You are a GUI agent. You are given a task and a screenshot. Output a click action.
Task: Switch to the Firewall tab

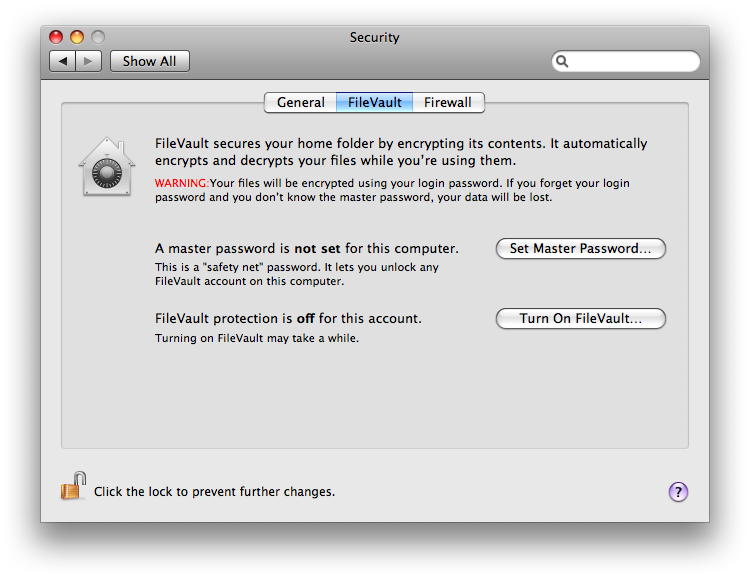click(448, 102)
